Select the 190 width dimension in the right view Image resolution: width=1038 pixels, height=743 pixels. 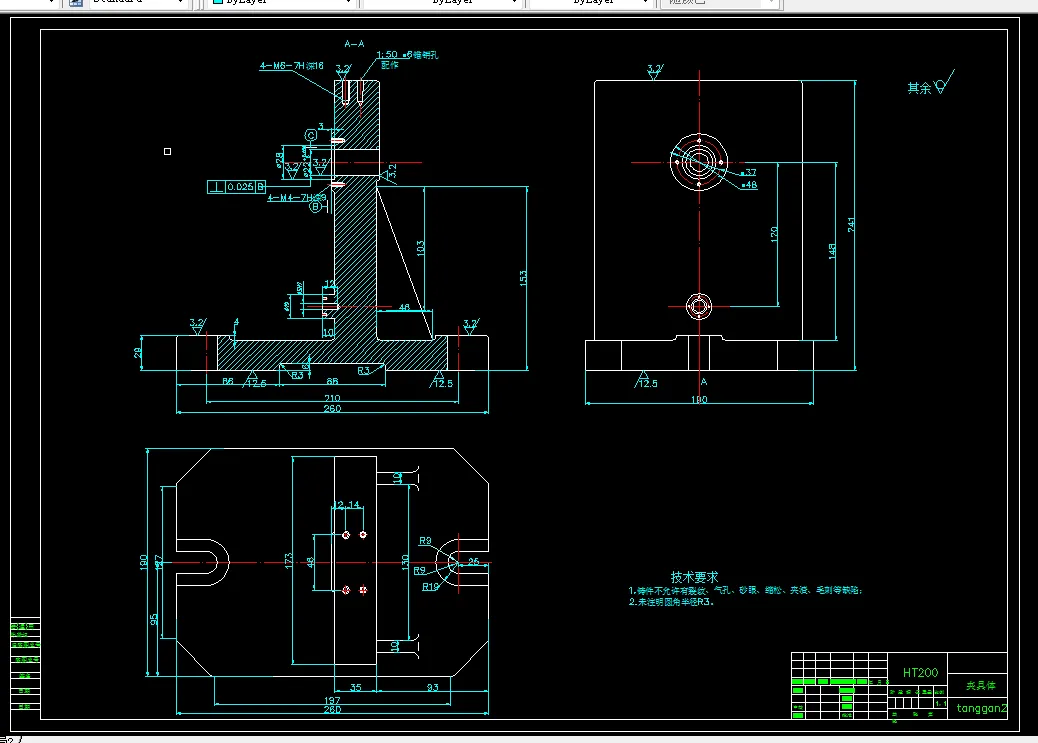click(x=699, y=399)
